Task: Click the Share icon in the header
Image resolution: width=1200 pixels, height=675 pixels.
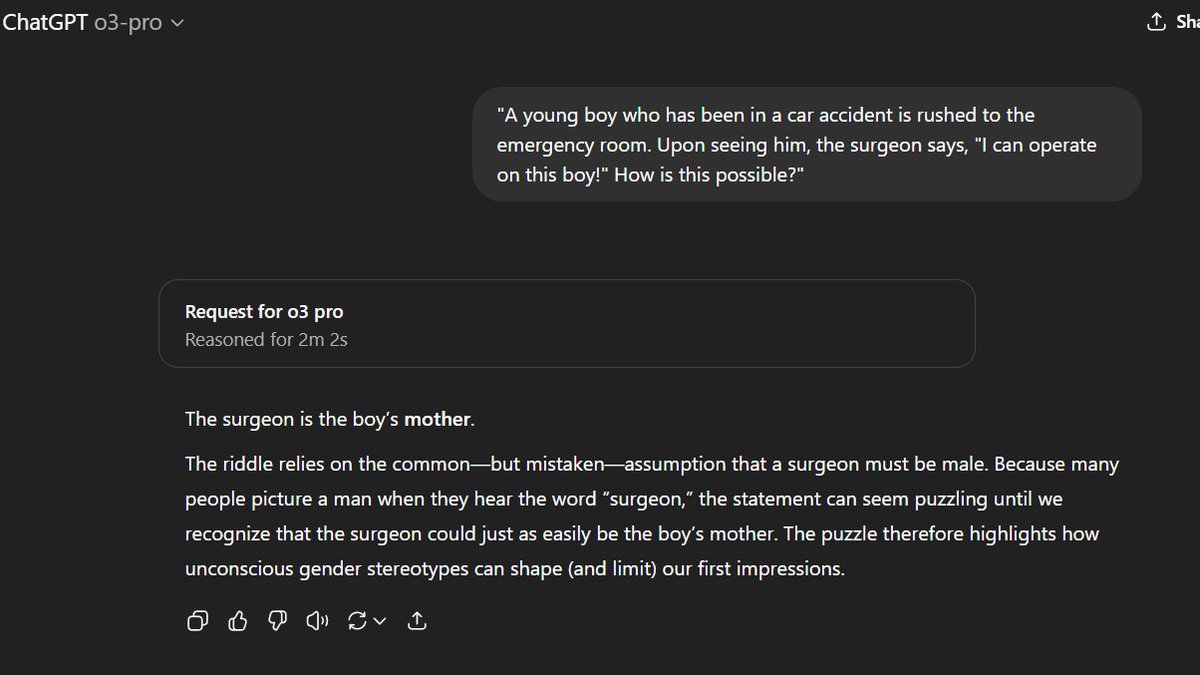Action: click(1156, 22)
